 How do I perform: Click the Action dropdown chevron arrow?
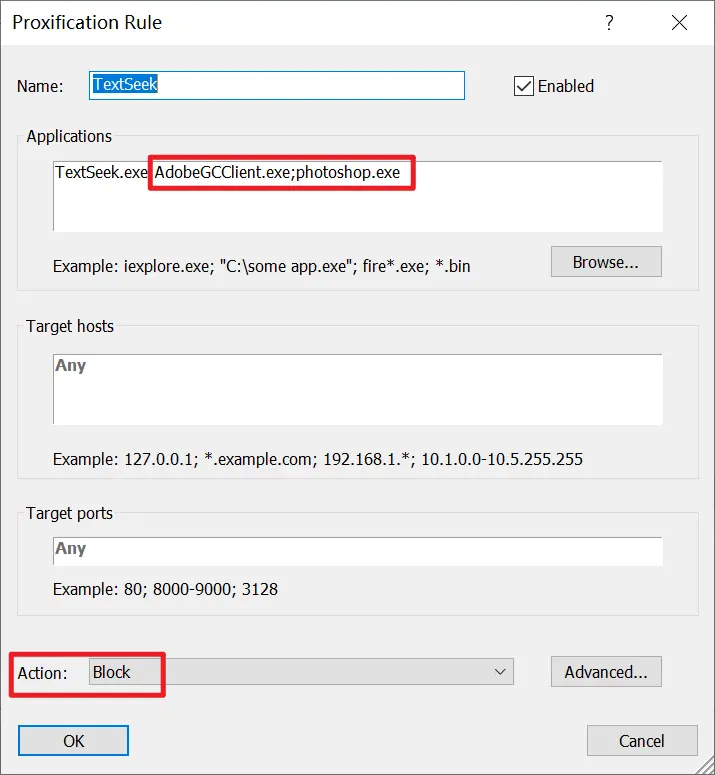(x=500, y=672)
